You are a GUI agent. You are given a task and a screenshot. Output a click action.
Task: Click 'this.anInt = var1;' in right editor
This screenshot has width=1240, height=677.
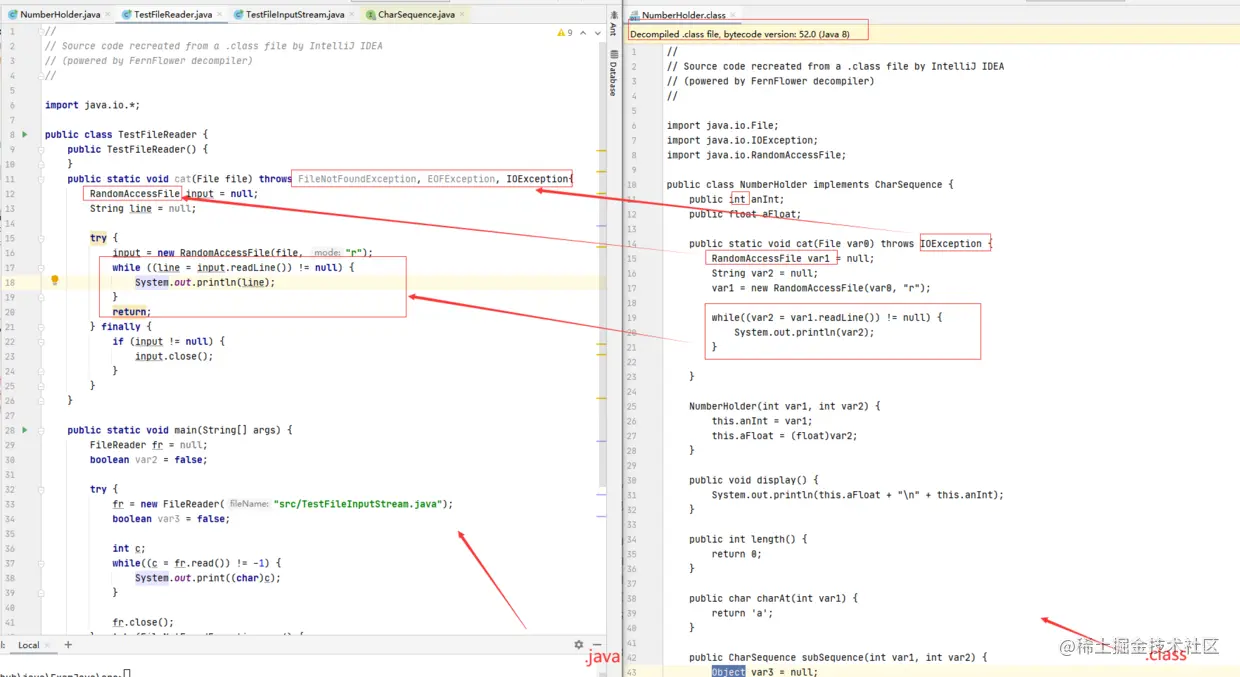point(762,421)
